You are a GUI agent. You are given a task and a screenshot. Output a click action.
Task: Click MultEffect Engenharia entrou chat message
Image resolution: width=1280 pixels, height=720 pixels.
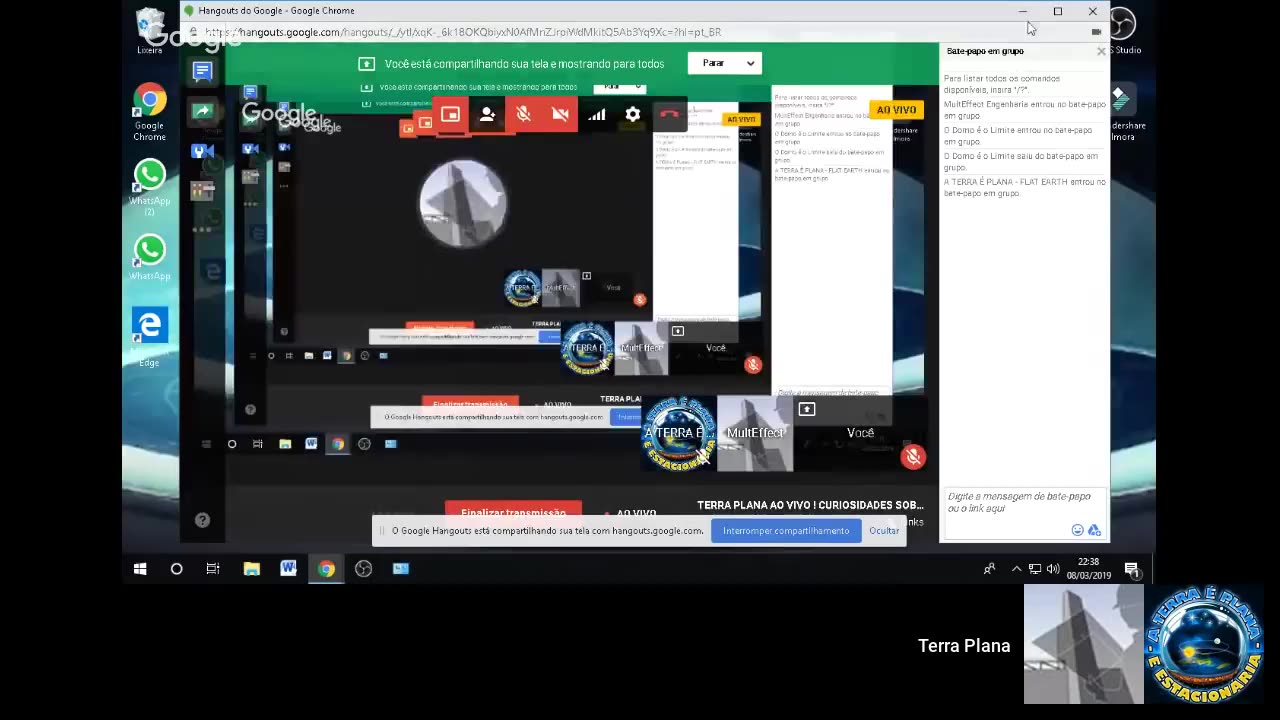pyautogui.click(x=1025, y=110)
